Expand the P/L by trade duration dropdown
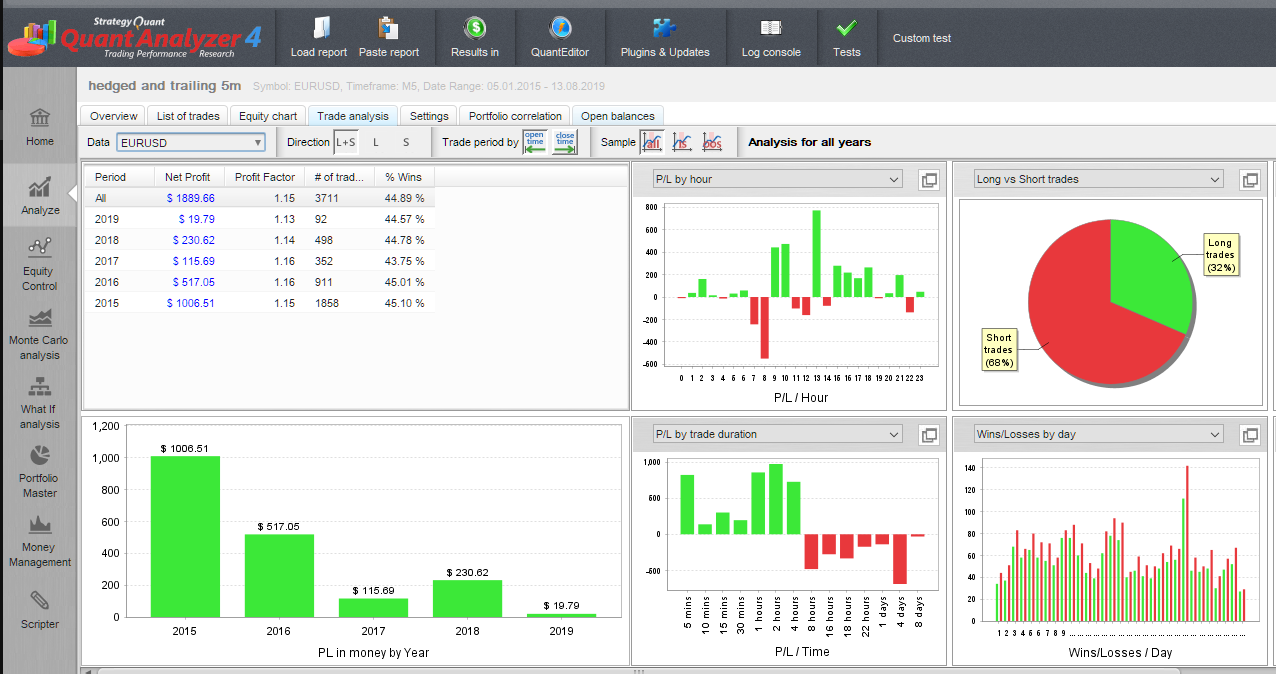 coord(777,435)
